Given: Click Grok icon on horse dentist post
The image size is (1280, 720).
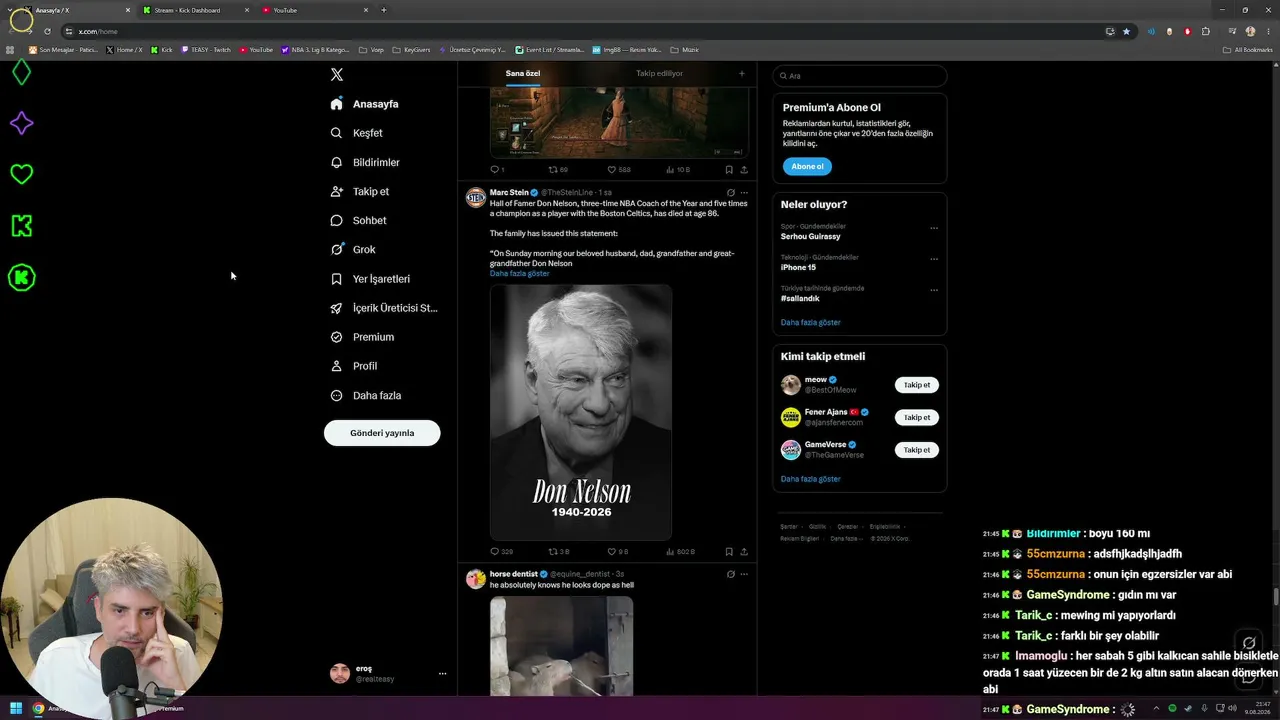Looking at the screenshot, I should (x=731, y=574).
